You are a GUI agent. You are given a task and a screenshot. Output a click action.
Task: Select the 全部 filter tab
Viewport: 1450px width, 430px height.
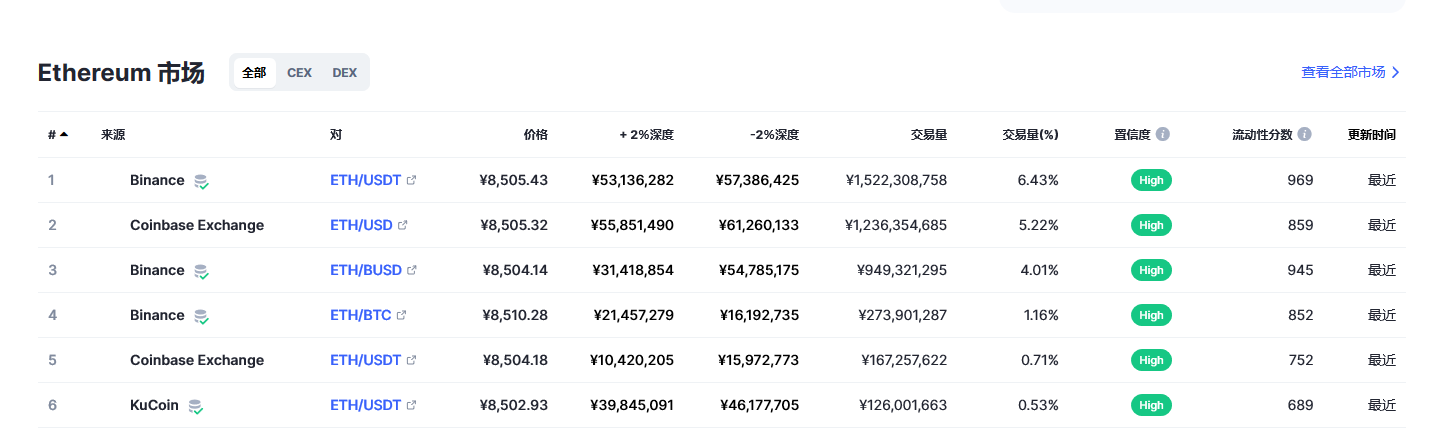click(254, 73)
